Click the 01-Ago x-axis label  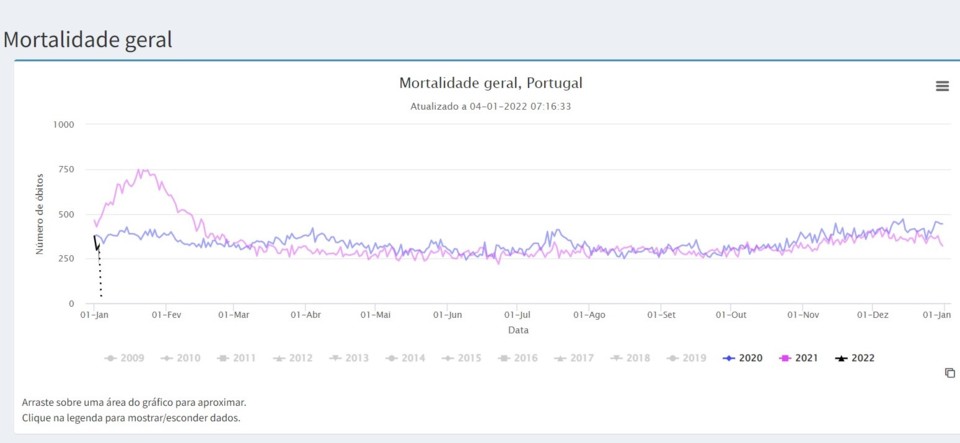[x=590, y=315]
